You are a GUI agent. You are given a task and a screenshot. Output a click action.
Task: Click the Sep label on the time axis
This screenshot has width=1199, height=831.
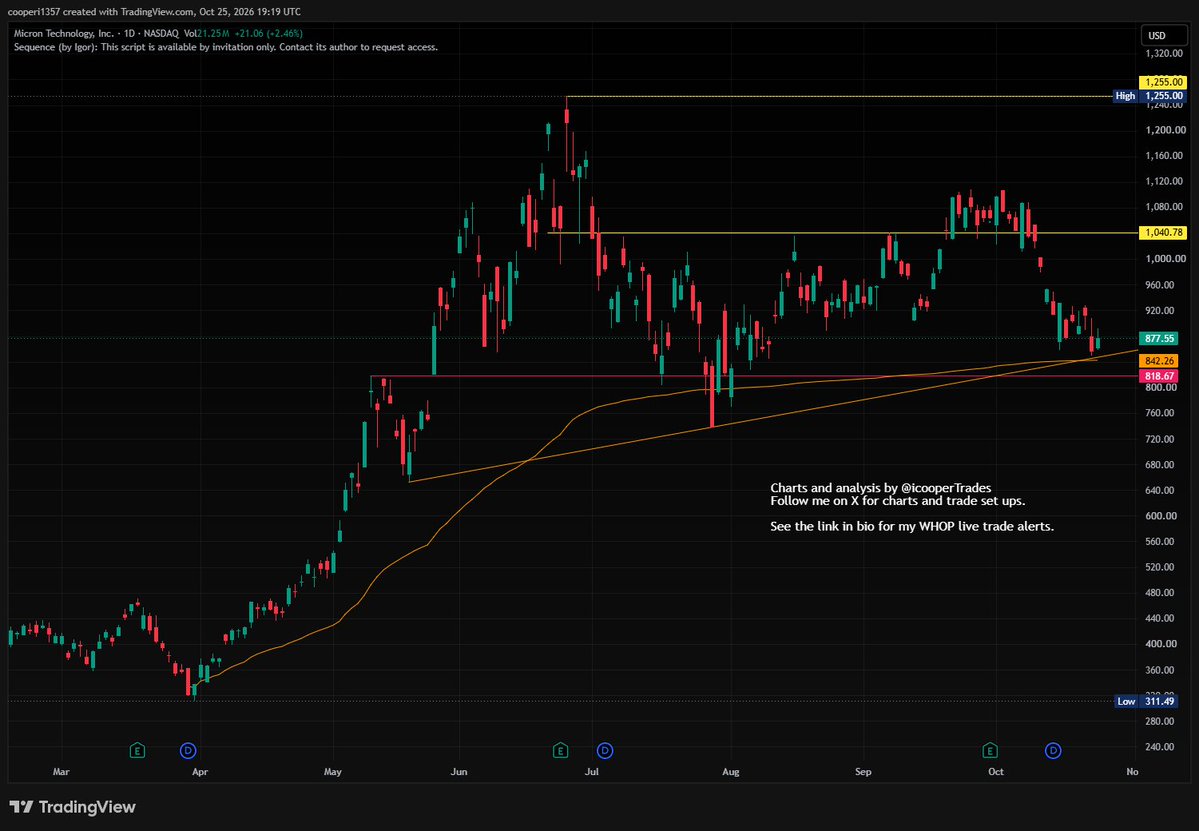pos(863,772)
